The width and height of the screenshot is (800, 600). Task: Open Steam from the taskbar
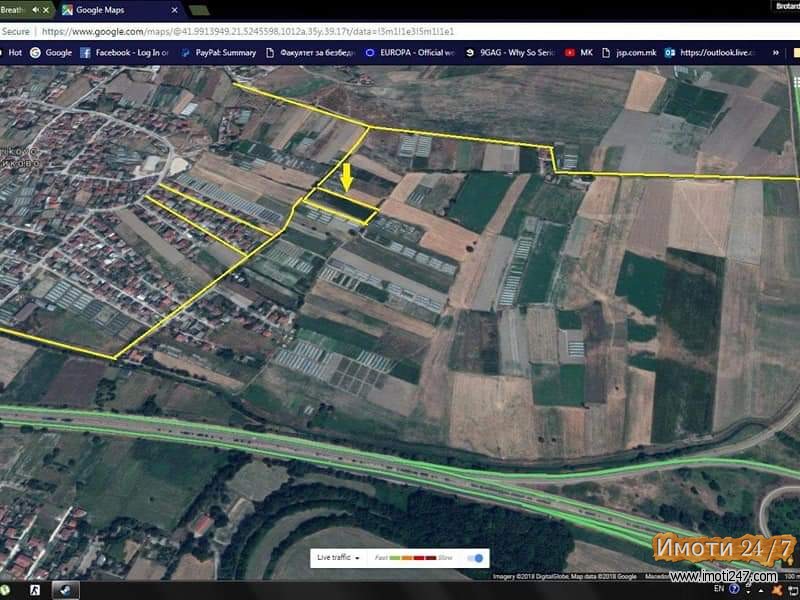point(65,590)
